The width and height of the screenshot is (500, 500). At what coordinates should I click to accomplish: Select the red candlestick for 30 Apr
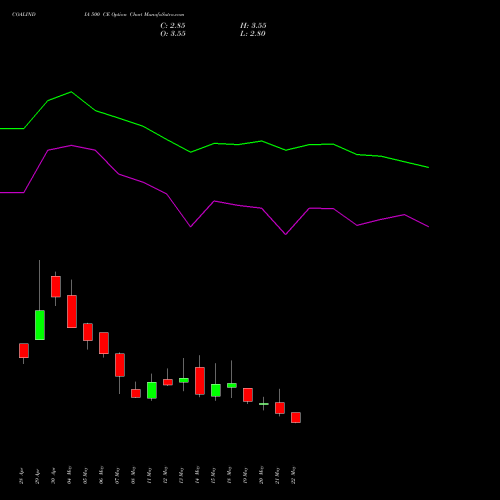click(x=56, y=287)
